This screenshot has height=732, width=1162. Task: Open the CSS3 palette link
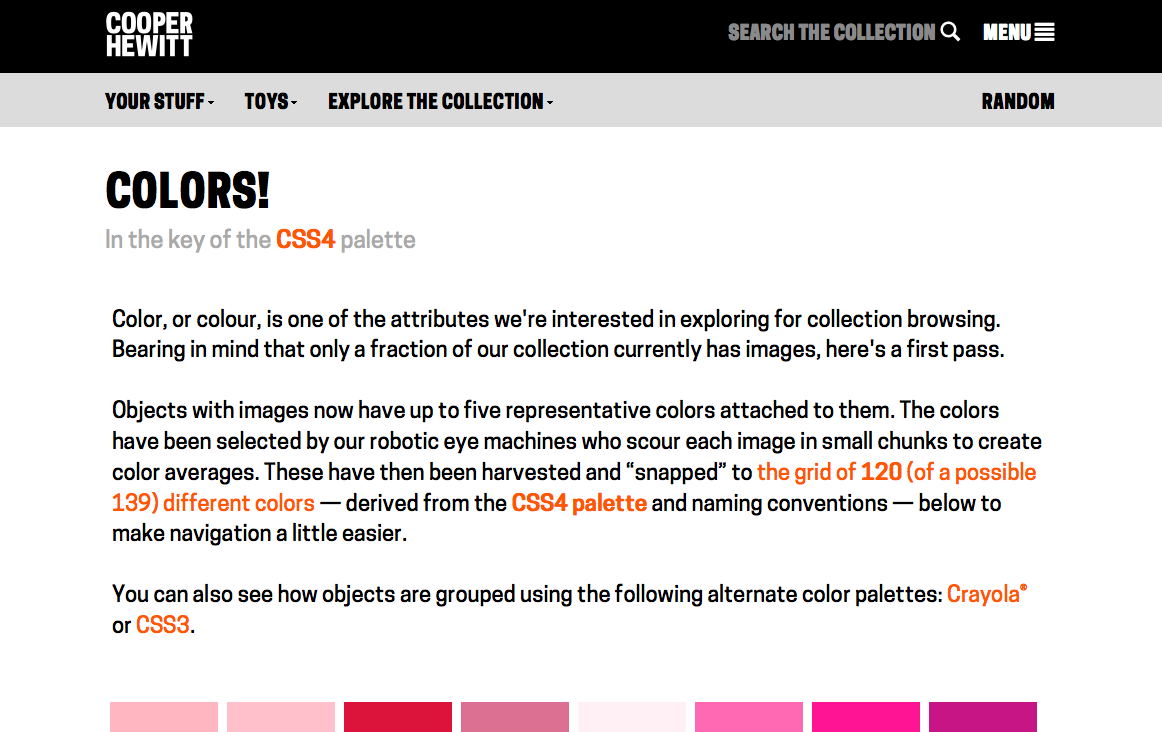pos(162,625)
